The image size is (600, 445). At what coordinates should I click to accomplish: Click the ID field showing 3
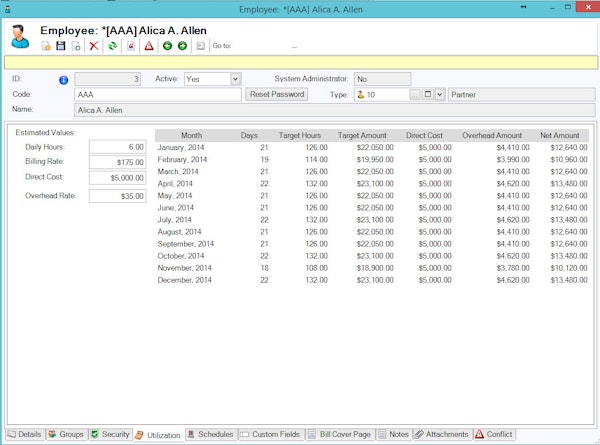point(108,79)
